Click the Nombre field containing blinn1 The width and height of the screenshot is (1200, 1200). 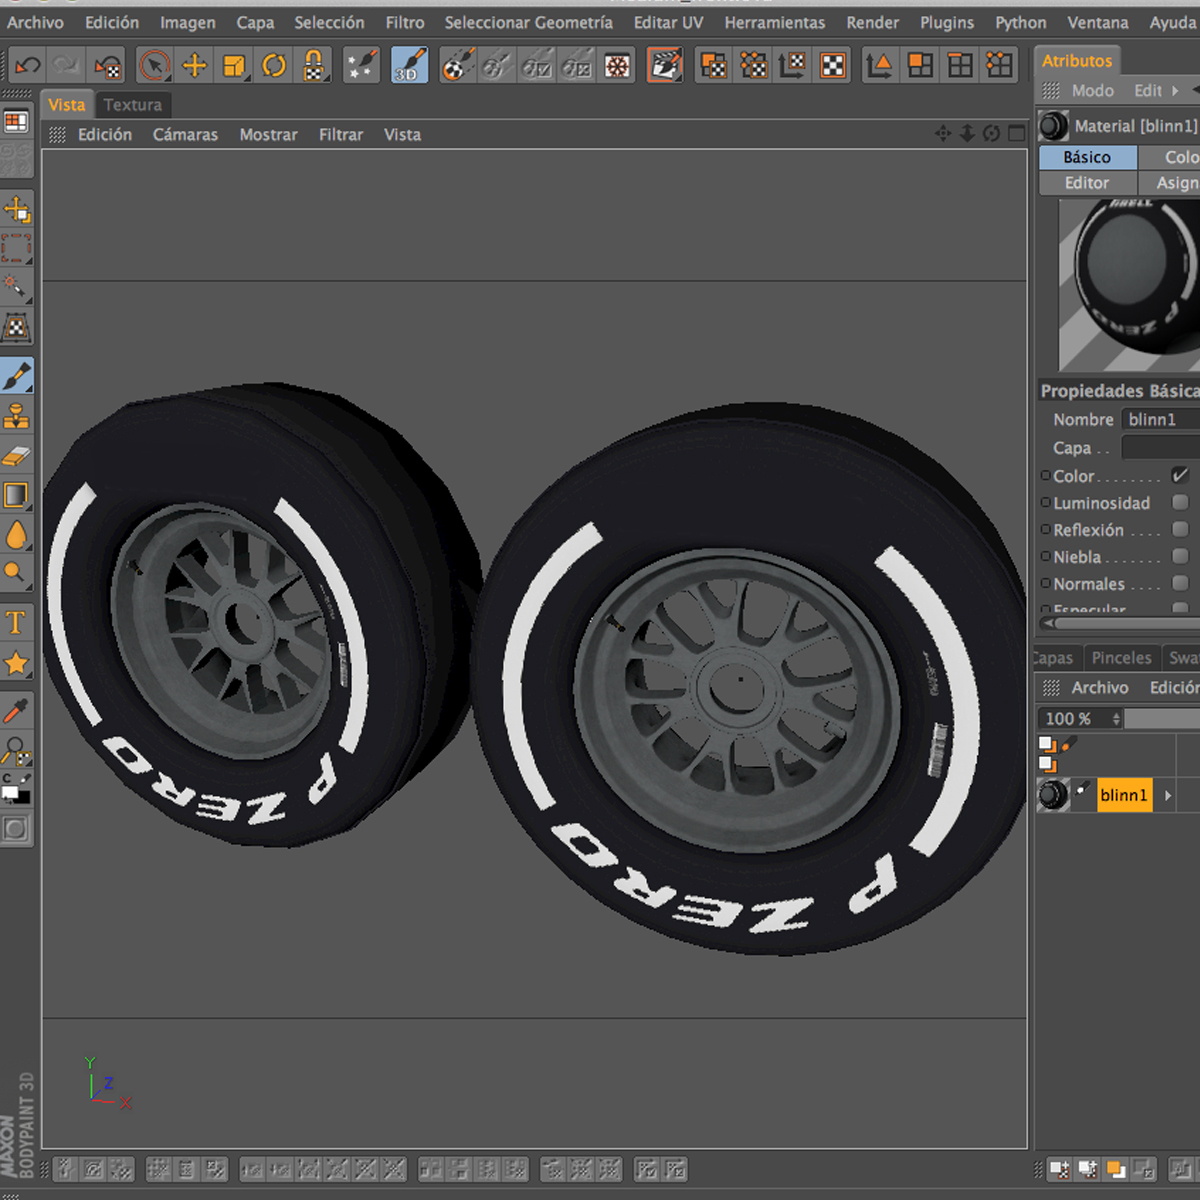1160,420
